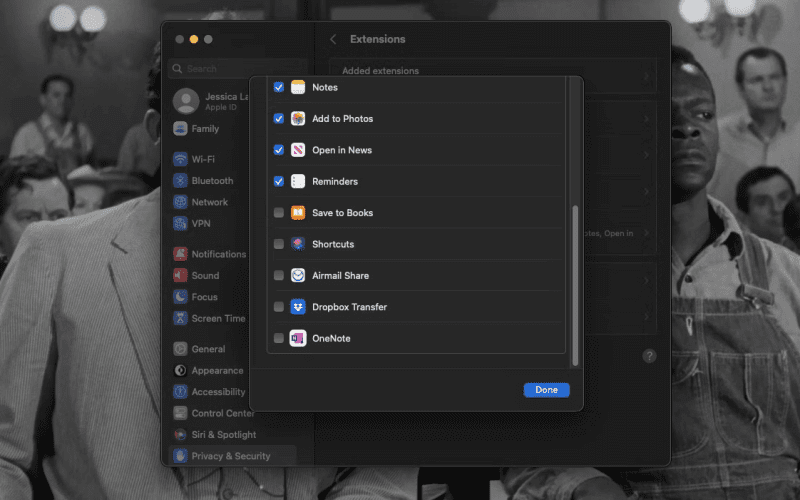
Task: Click the Appearance sidebar icon
Action: click(x=180, y=370)
